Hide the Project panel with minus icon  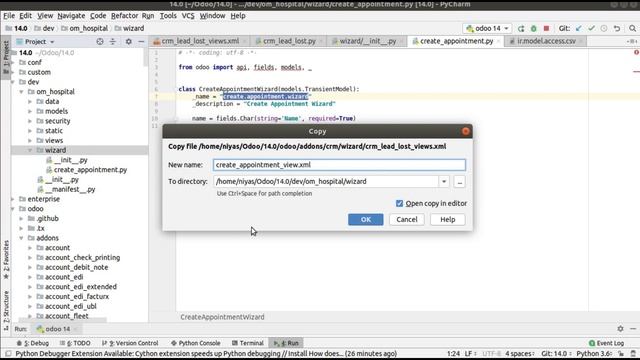coord(141,42)
